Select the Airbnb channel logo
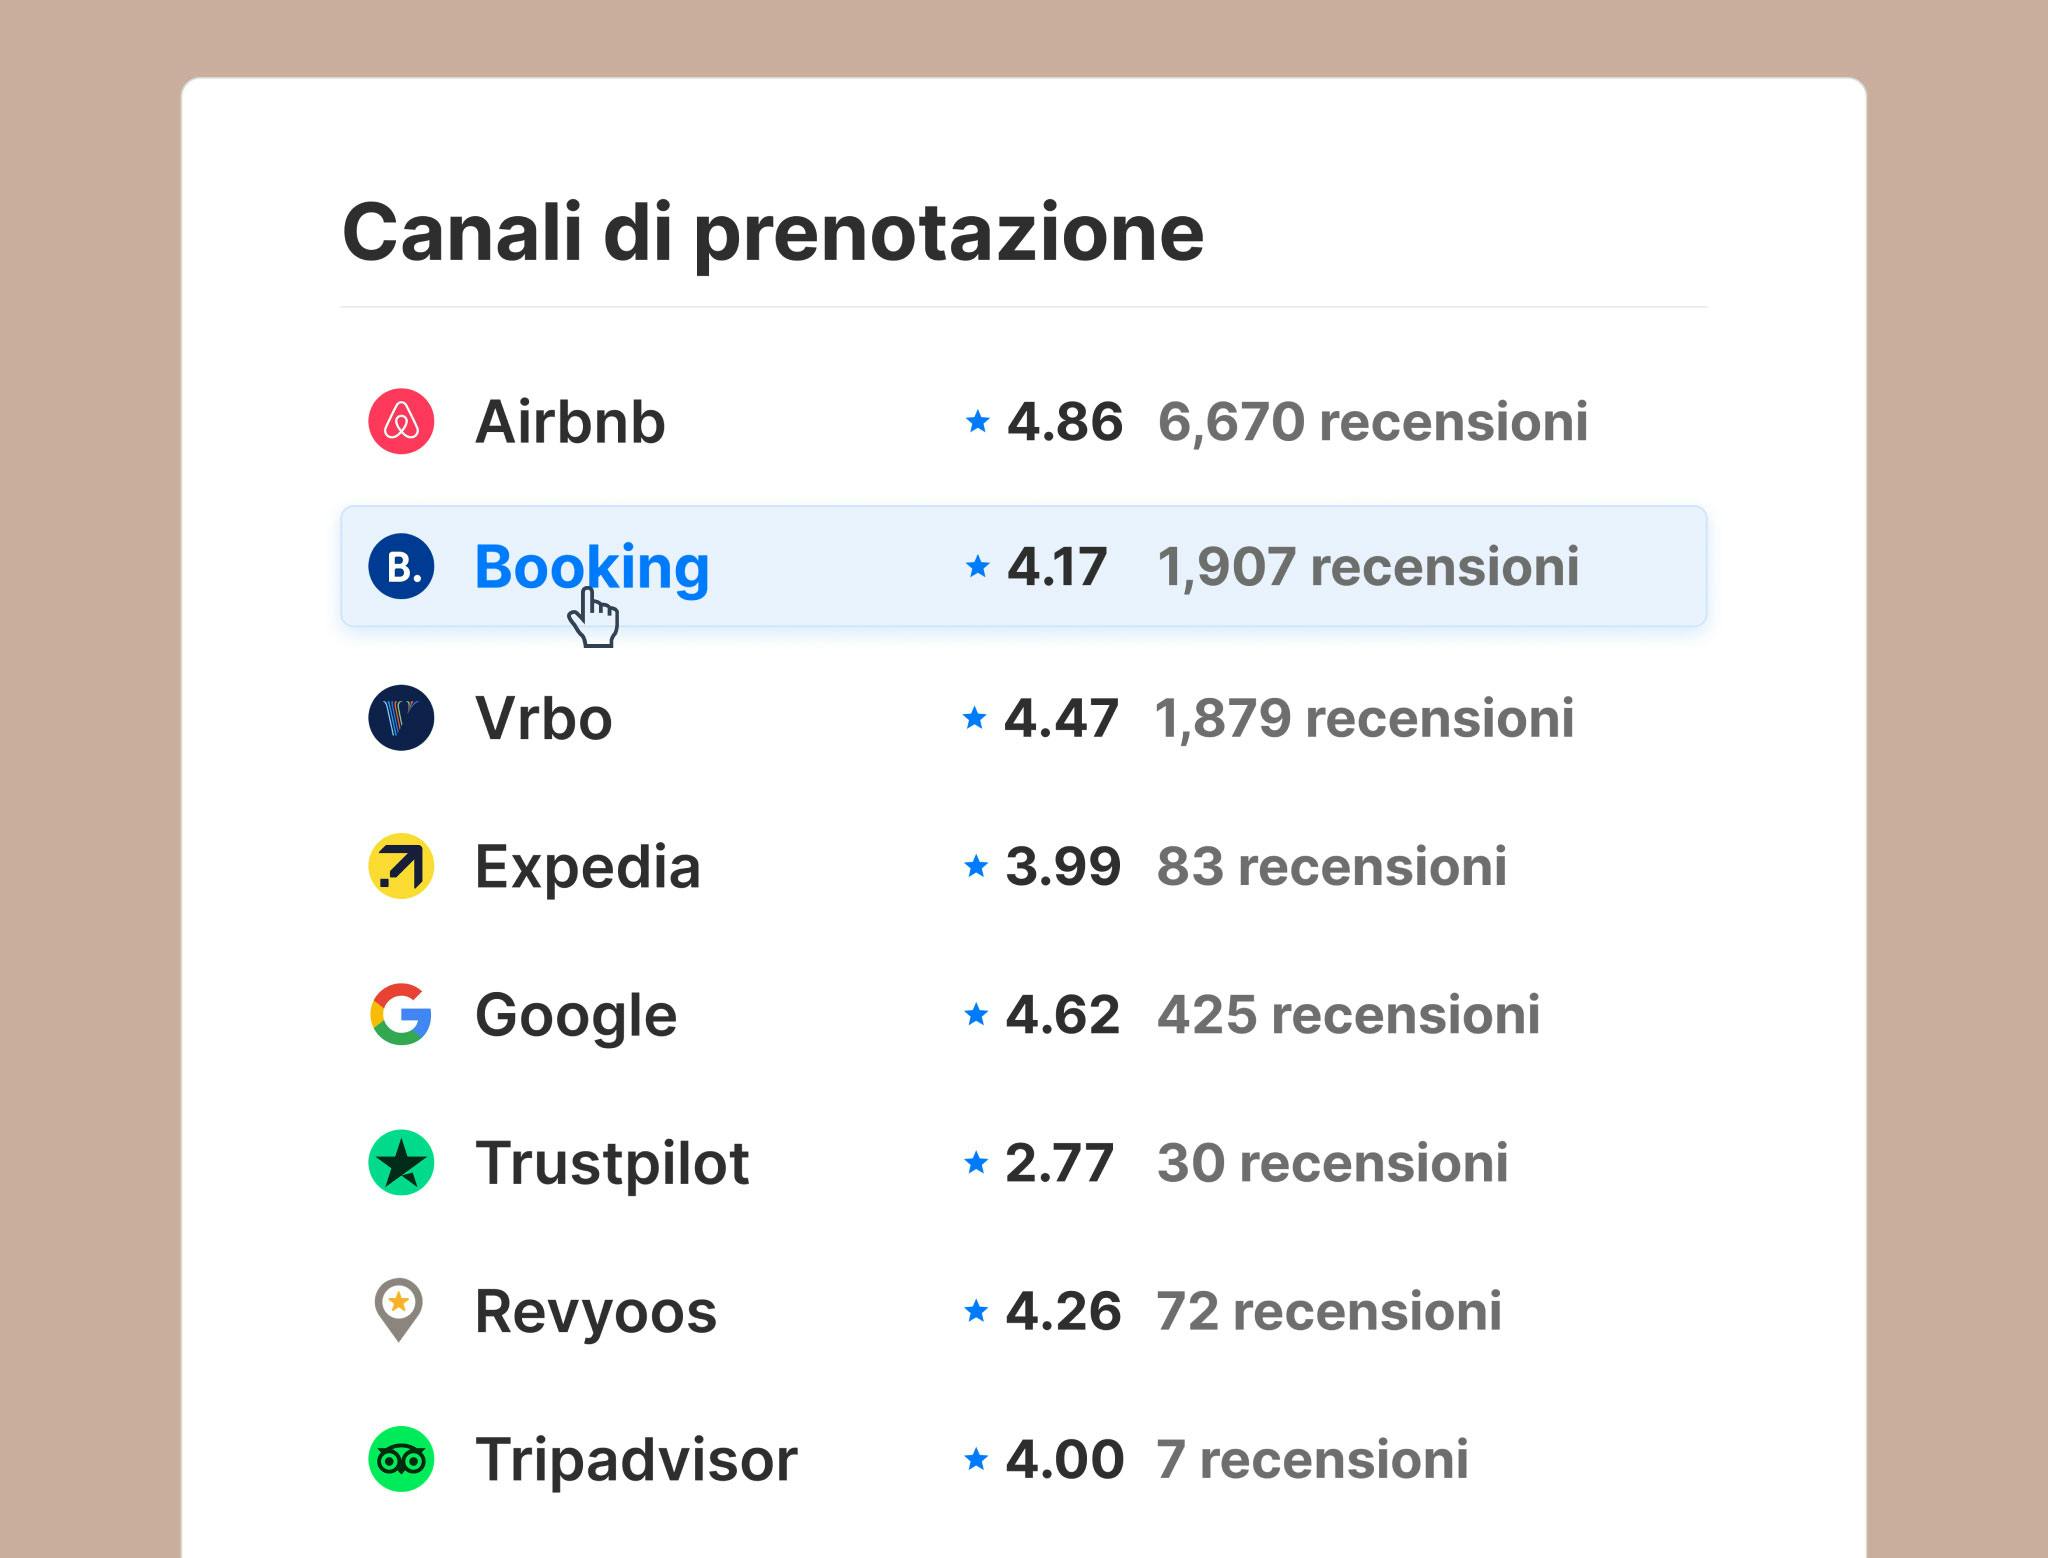Image resolution: width=2048 pixels, height=1558 pixels. pos(400,421)
